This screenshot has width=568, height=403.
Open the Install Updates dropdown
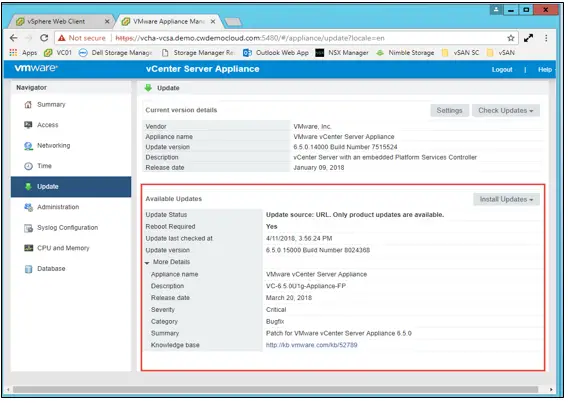tap(506, 200)
